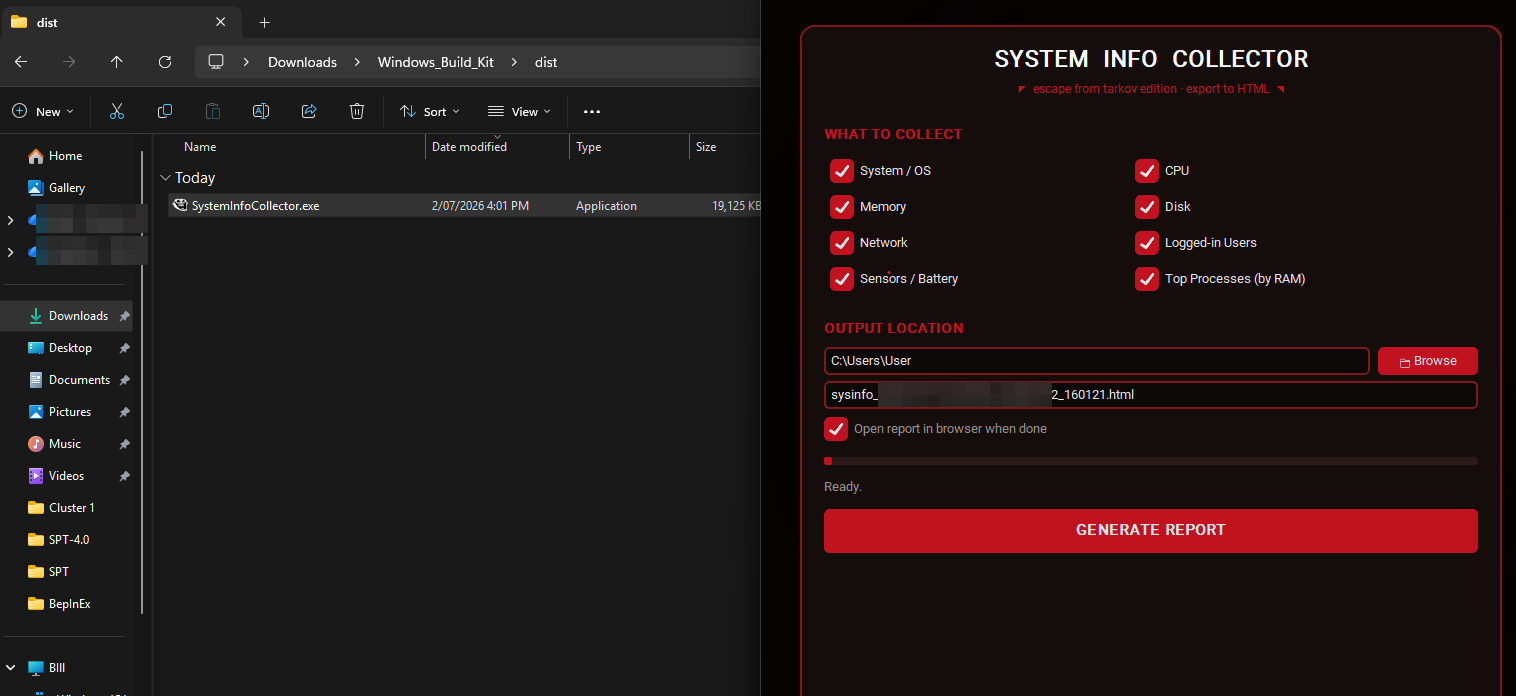The image size is (1516, 696).
Task: Click Downloads in address breadcrumb
Action: [x=302, y=62]
